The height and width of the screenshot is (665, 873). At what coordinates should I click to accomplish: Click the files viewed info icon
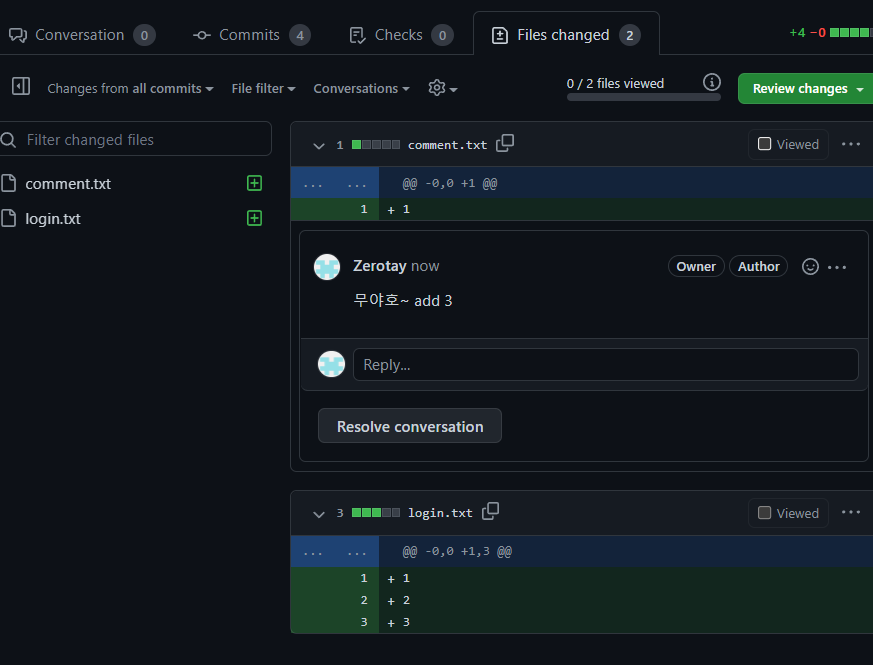coord(712,82)
